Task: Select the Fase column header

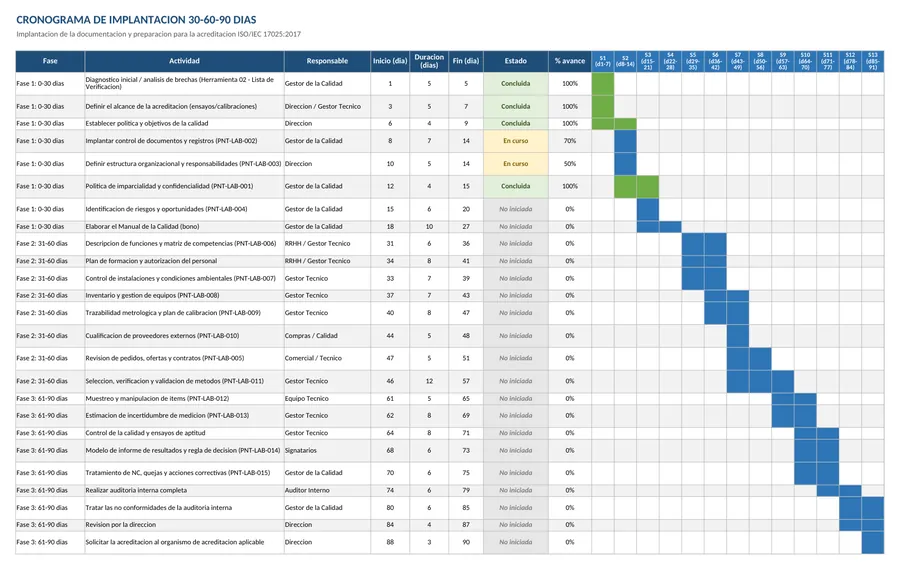Action: 50,61
